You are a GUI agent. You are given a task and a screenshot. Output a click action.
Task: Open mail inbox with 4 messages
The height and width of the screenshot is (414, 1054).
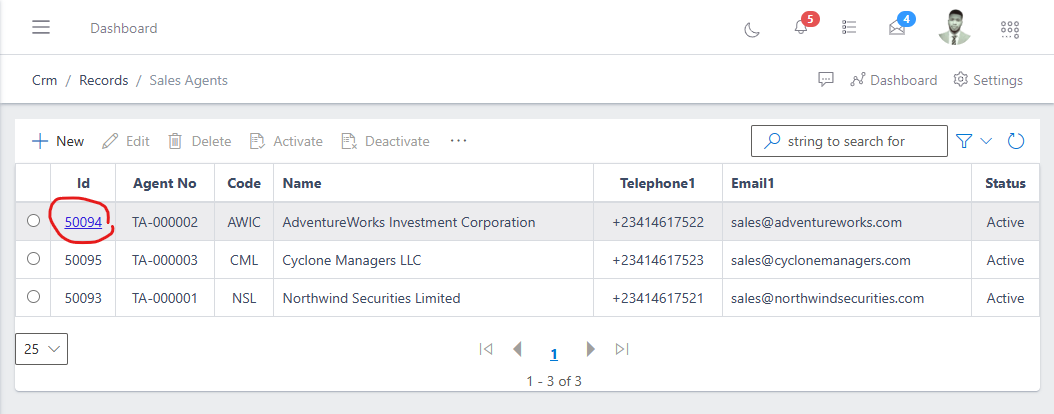pyautogui.click(x=897, y=28)
